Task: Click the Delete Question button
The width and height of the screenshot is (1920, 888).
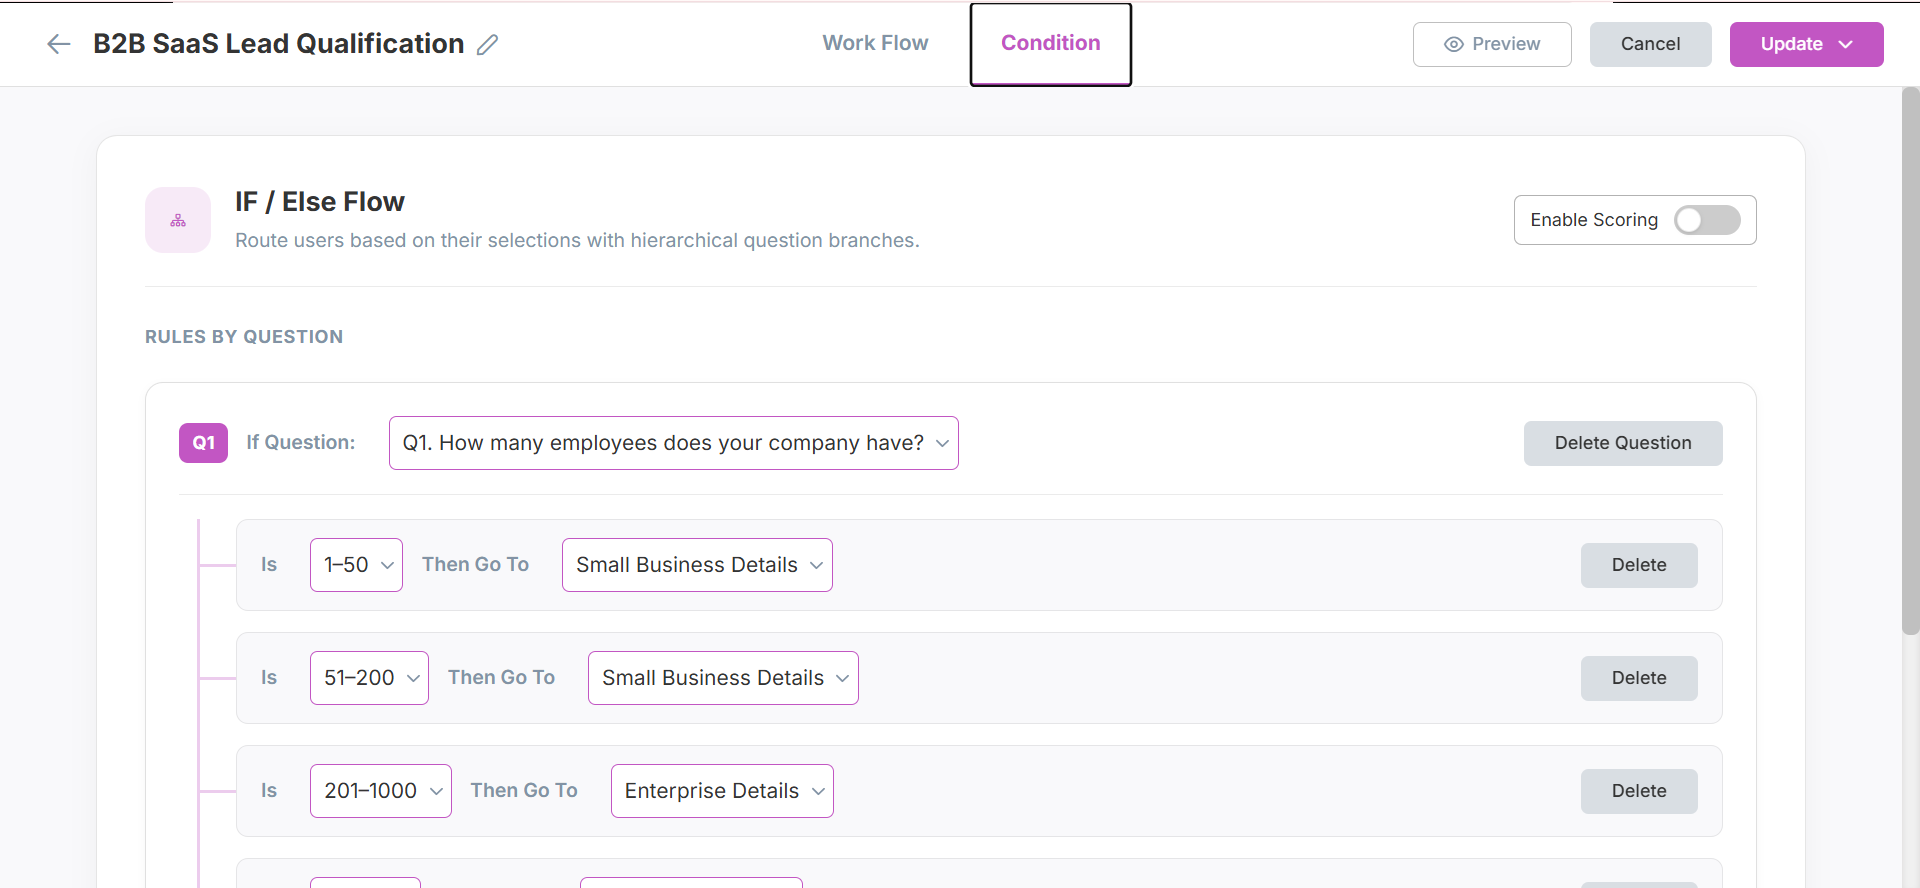Action: click(1623, 443)
